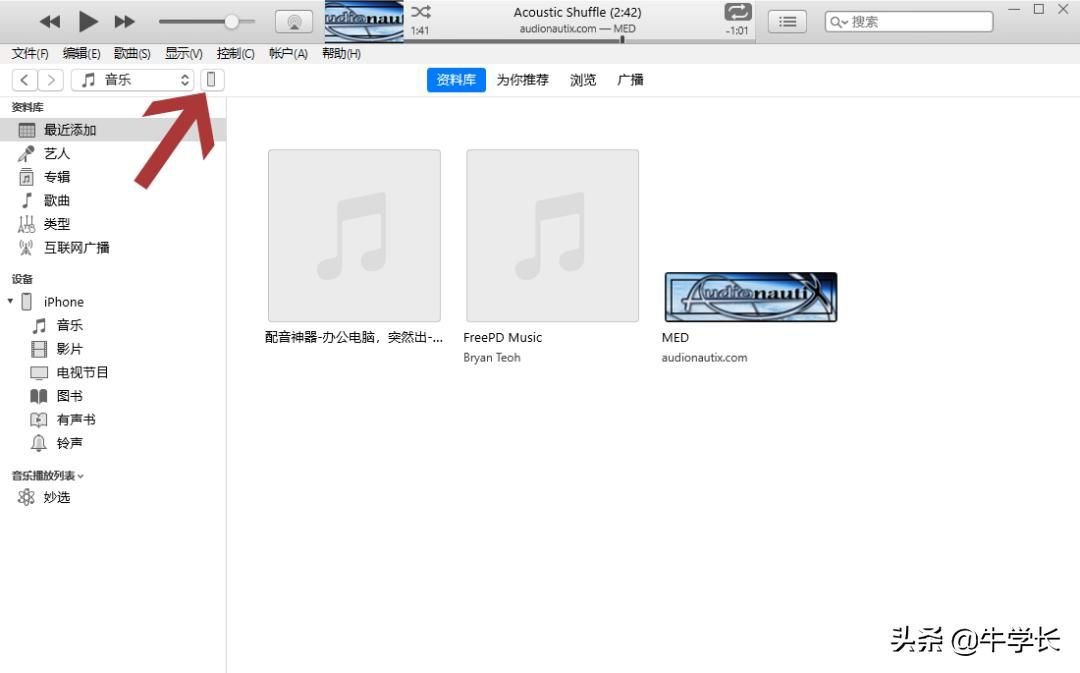Open the MED Audionautix album artwork
Screen dimensions: 1080x673
coord(751,297)
